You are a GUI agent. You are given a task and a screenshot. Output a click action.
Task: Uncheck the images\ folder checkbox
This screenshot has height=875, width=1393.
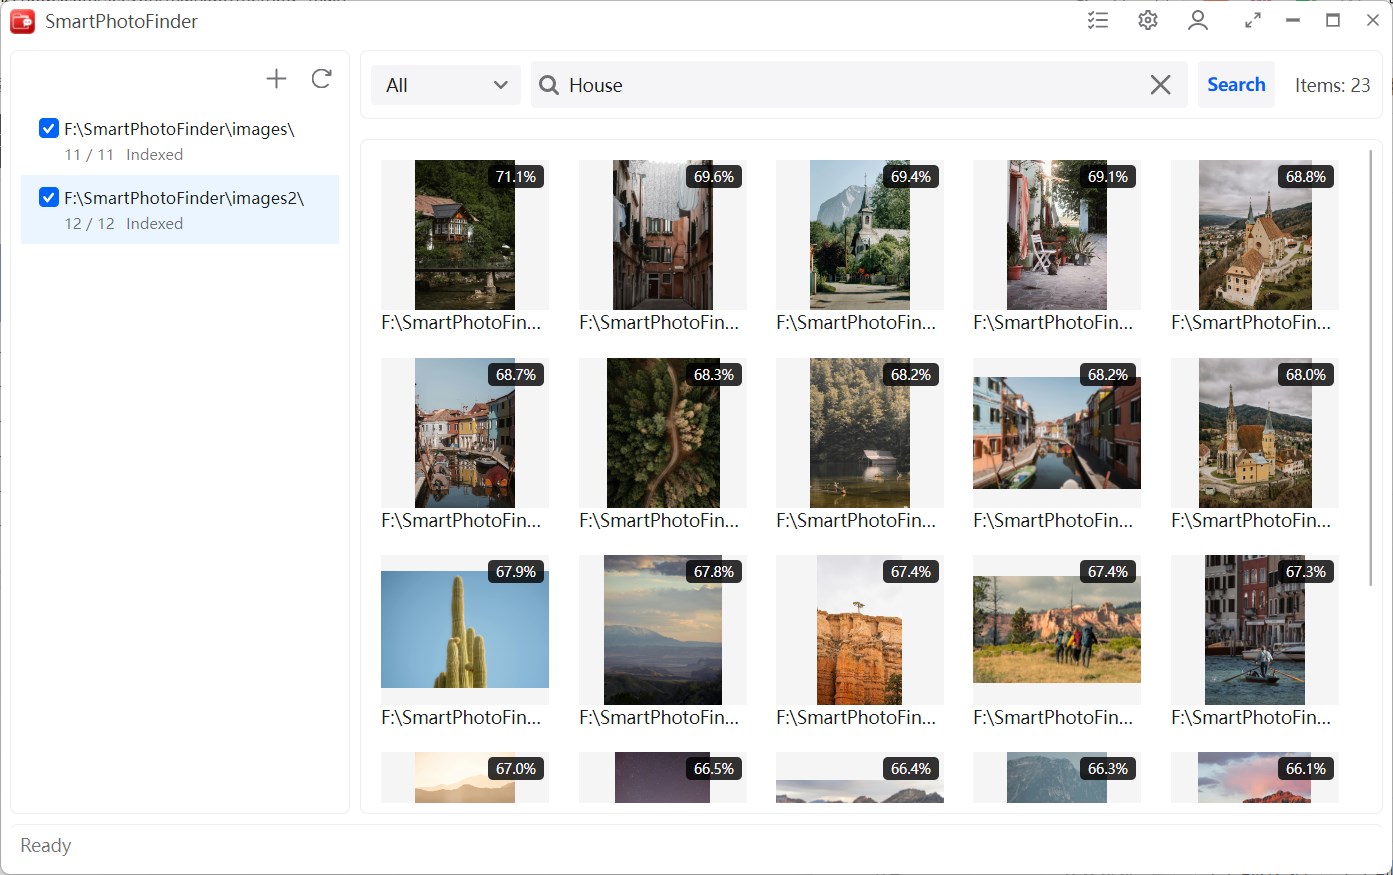[49, 128]
